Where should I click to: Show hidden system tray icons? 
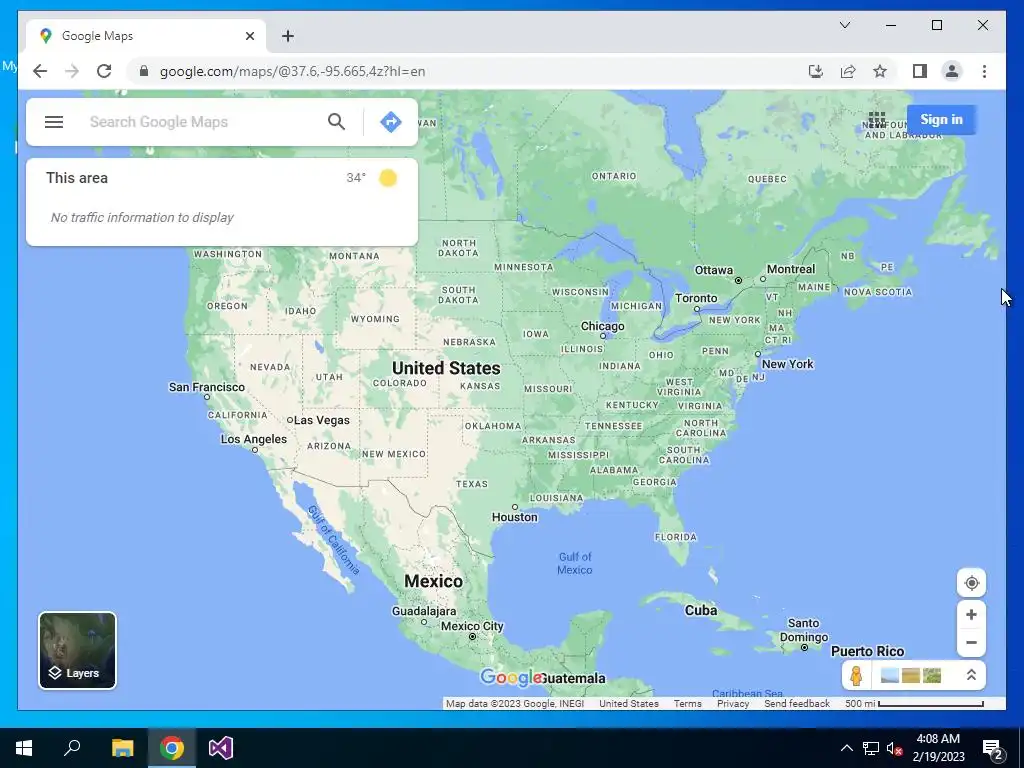click(x=846, y=748)
